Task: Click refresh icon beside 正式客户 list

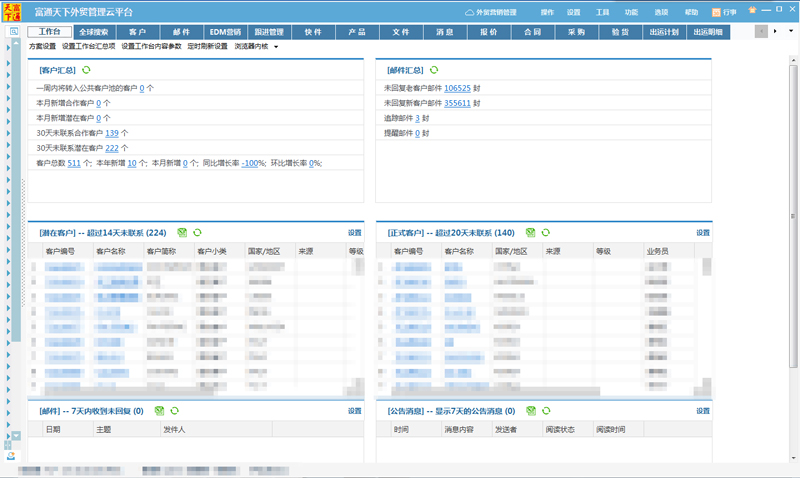Action: pos(546,232)
